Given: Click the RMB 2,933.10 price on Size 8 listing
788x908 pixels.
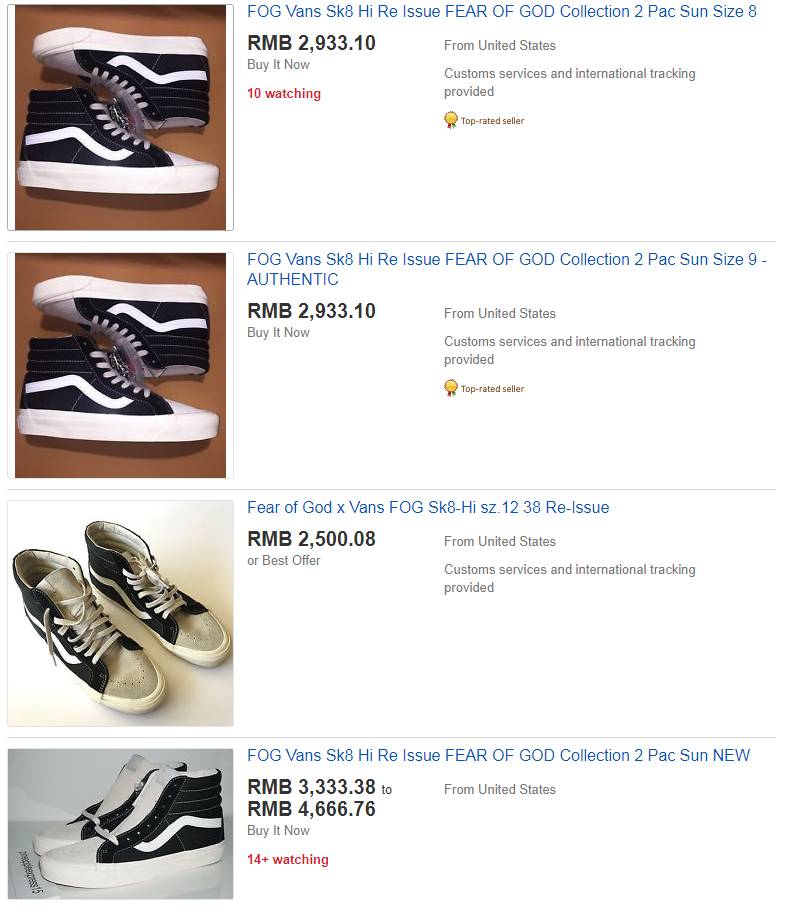Looking at the screenshot, I should 311,43.
